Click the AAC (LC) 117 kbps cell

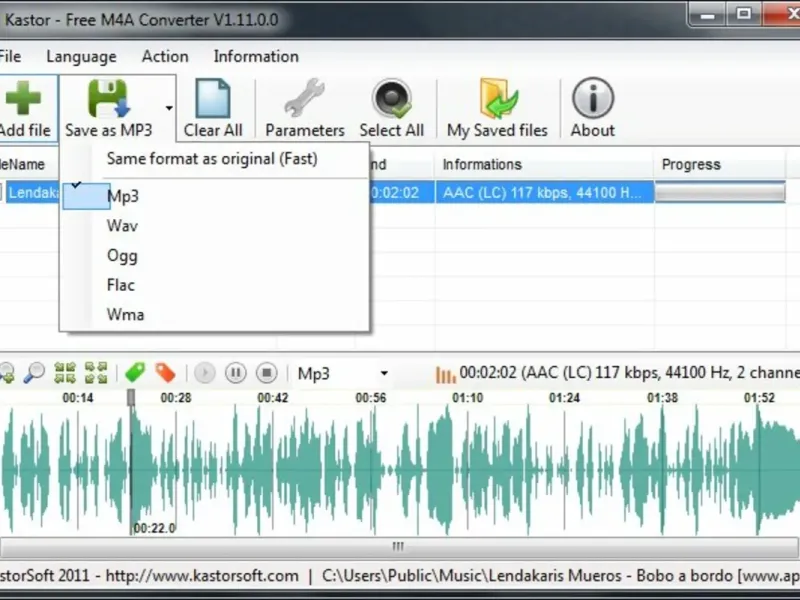[544, 193]
